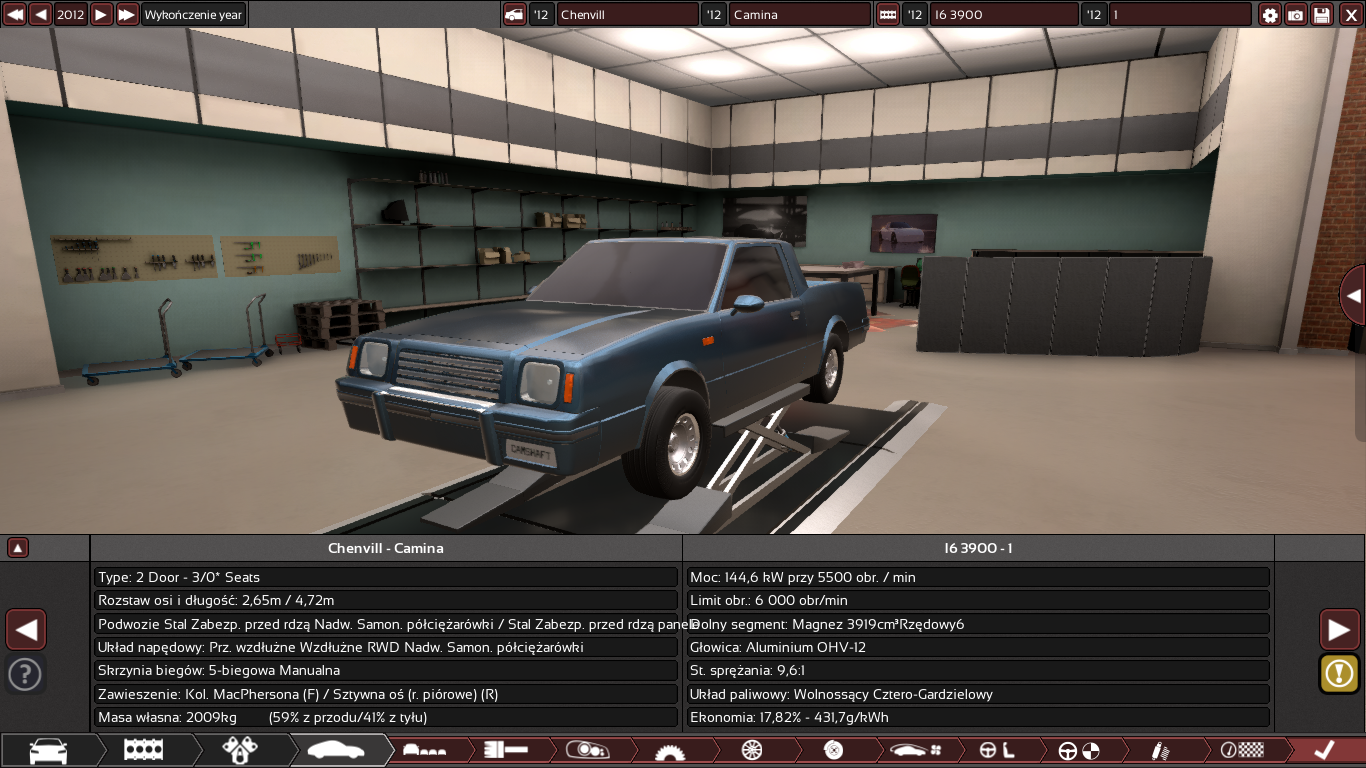Click the '12 year label before Chenvill
This screenshot has width=1366, height=768.
pos(541,14)
